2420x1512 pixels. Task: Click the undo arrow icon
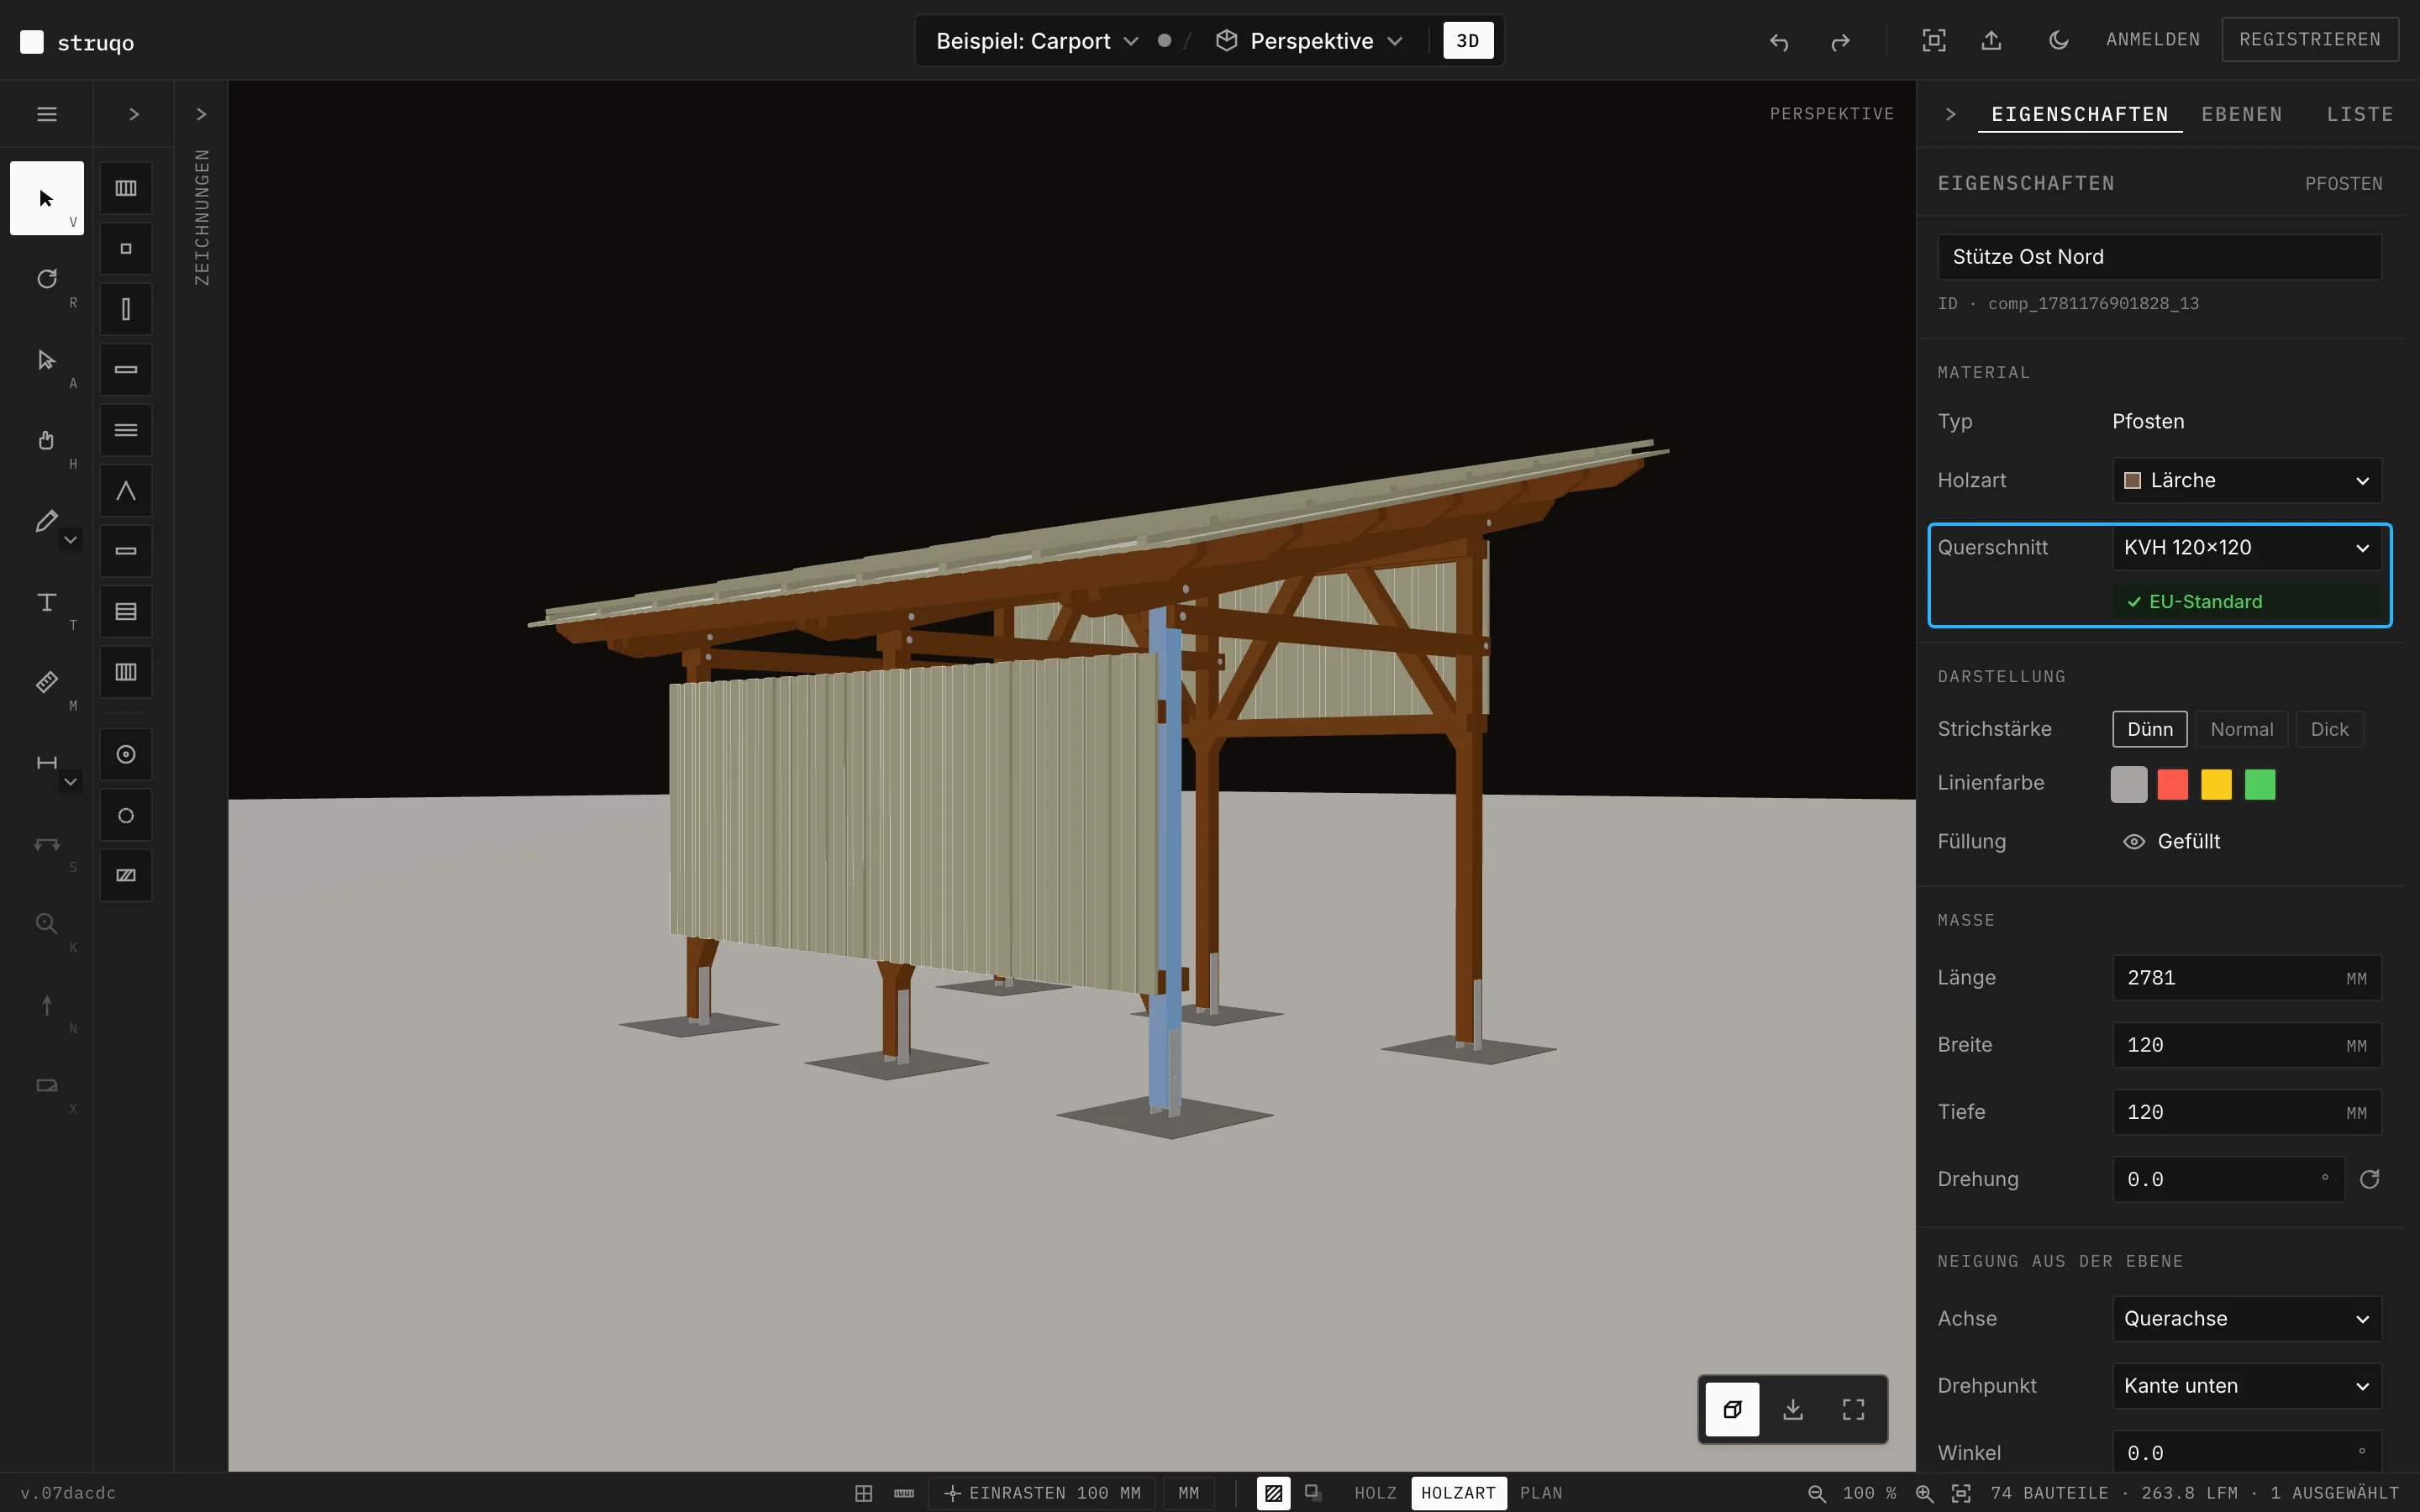[1778, 41]
